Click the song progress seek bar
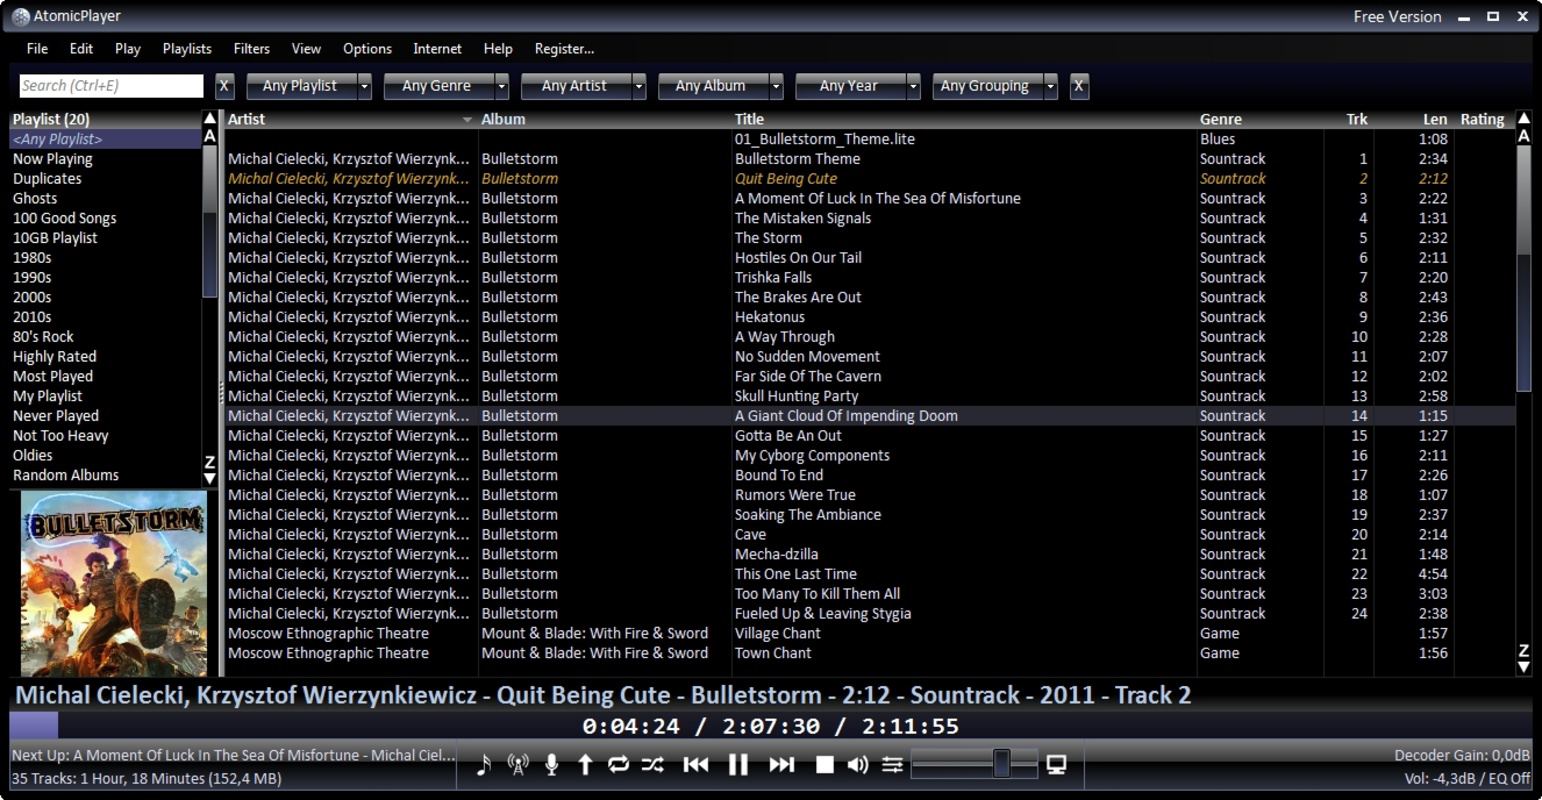This screenshot has height=800, width=1542. point(771,726)
